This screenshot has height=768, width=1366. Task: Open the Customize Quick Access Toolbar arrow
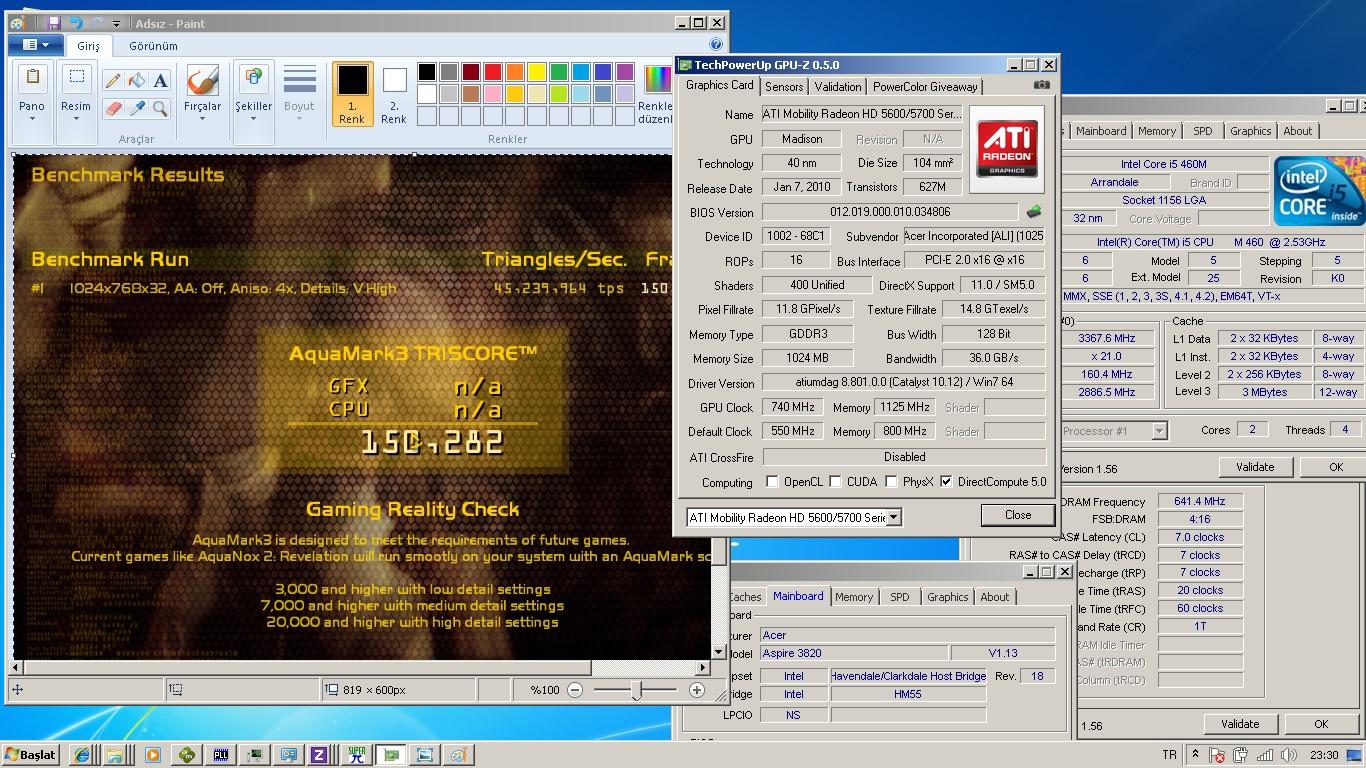tap(117, 24)
